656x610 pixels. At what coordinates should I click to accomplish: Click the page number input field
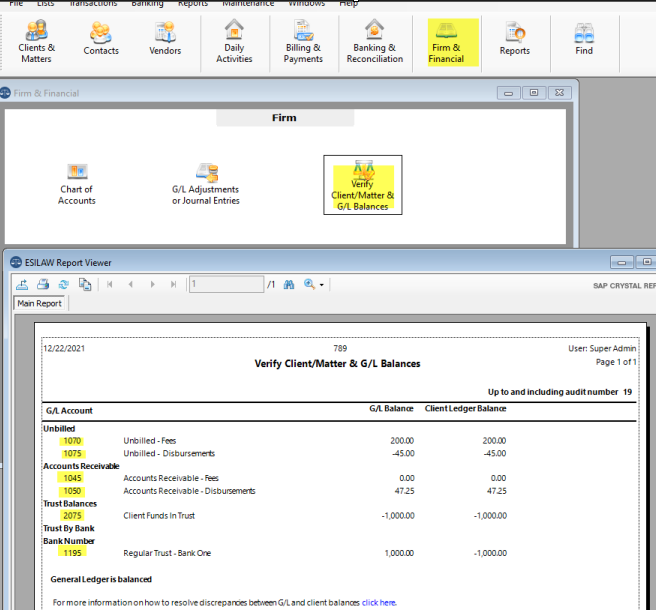click(x=226, y=284)
